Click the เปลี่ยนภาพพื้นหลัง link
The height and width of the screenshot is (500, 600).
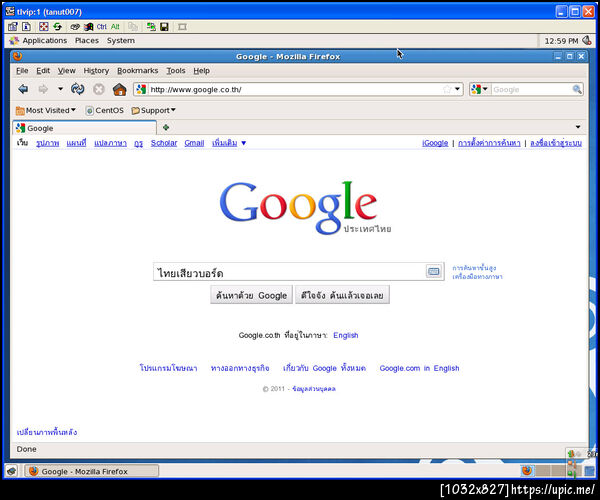pyautogui.click(x=47, y=432)
